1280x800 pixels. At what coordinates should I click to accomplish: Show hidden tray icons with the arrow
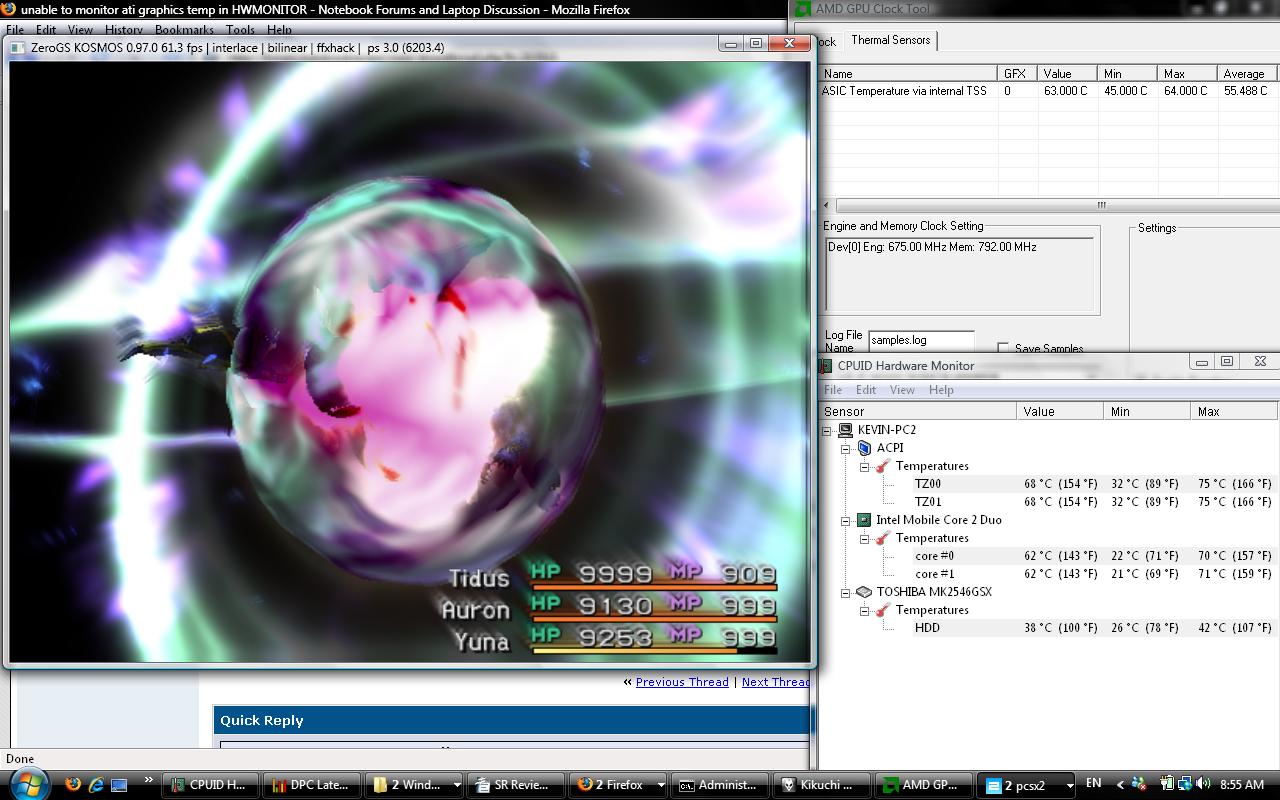pyautogui.click(x=1120, y=785)
